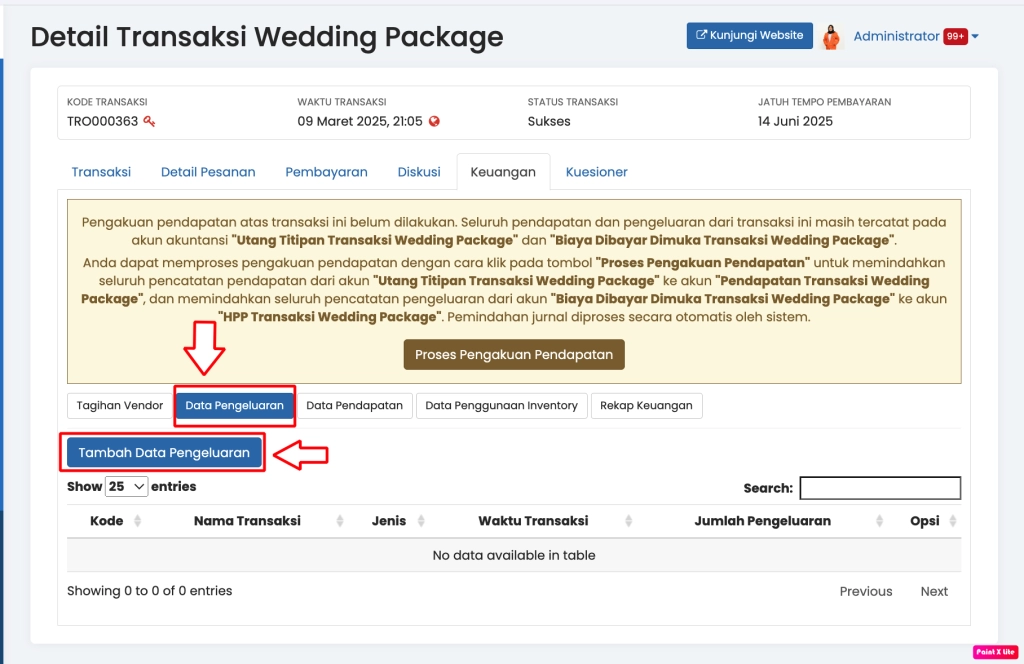Sort by Waktu Transaksi column arrows

pyautogui.click(x=629, y=521)
